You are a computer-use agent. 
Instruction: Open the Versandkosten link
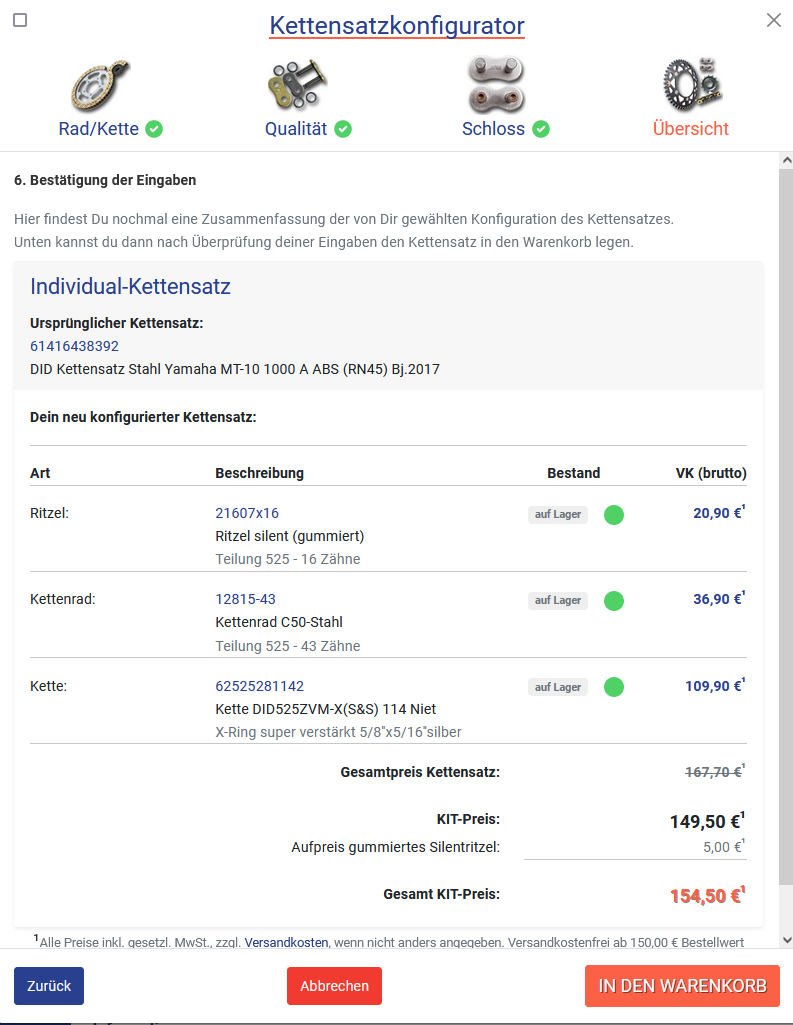coord(286,942)
